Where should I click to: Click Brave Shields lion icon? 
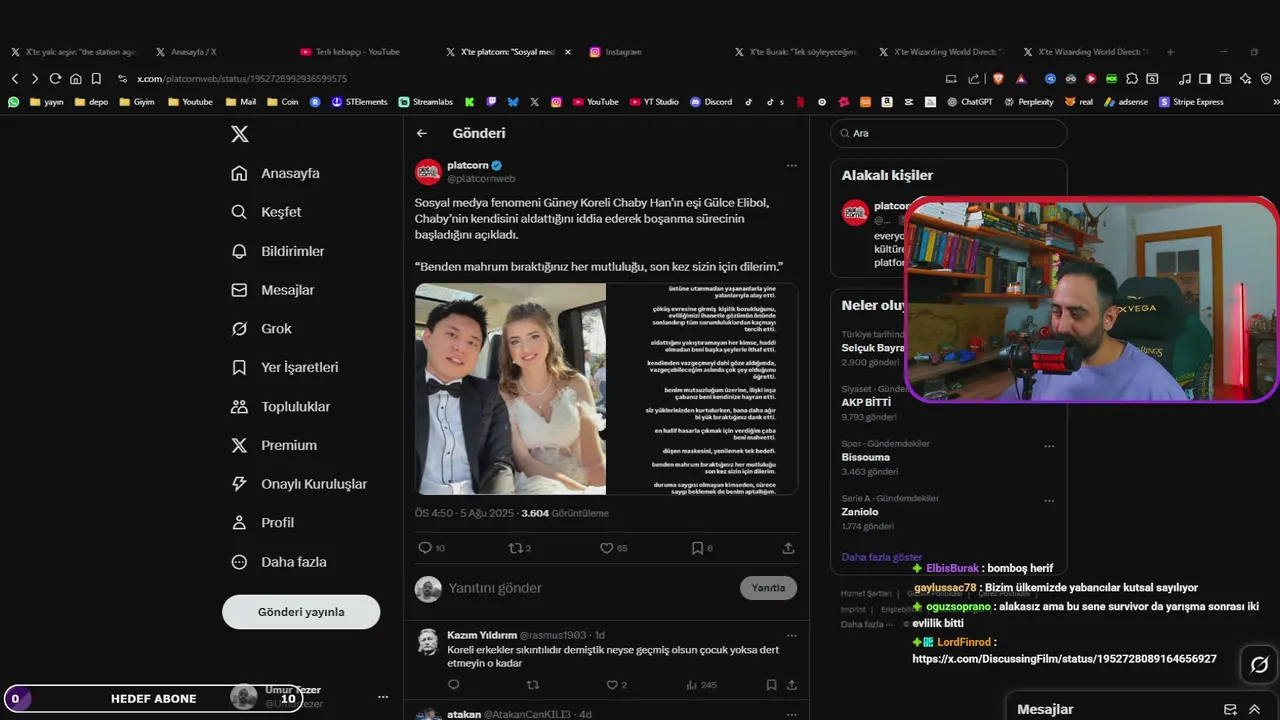[998, 79]
